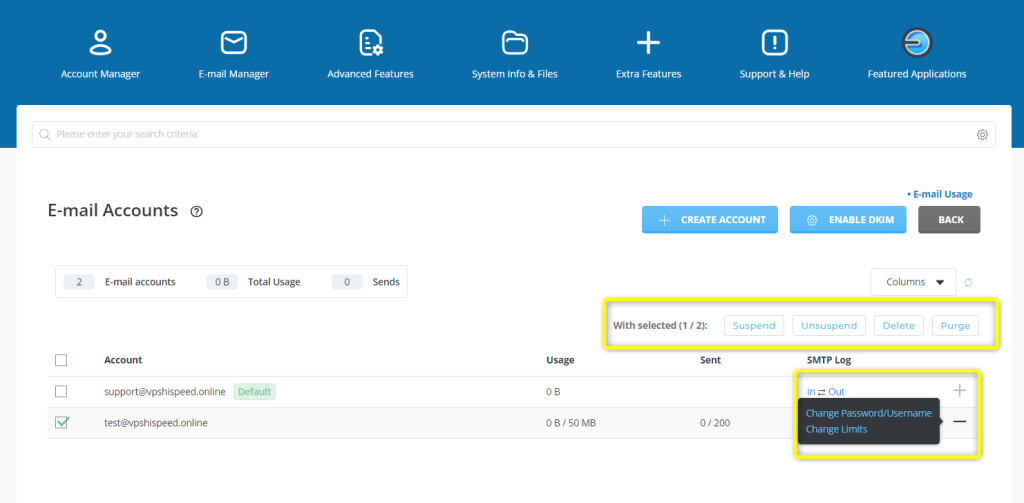
Task: Open the Columns dropdown
Action: [914, 282]
